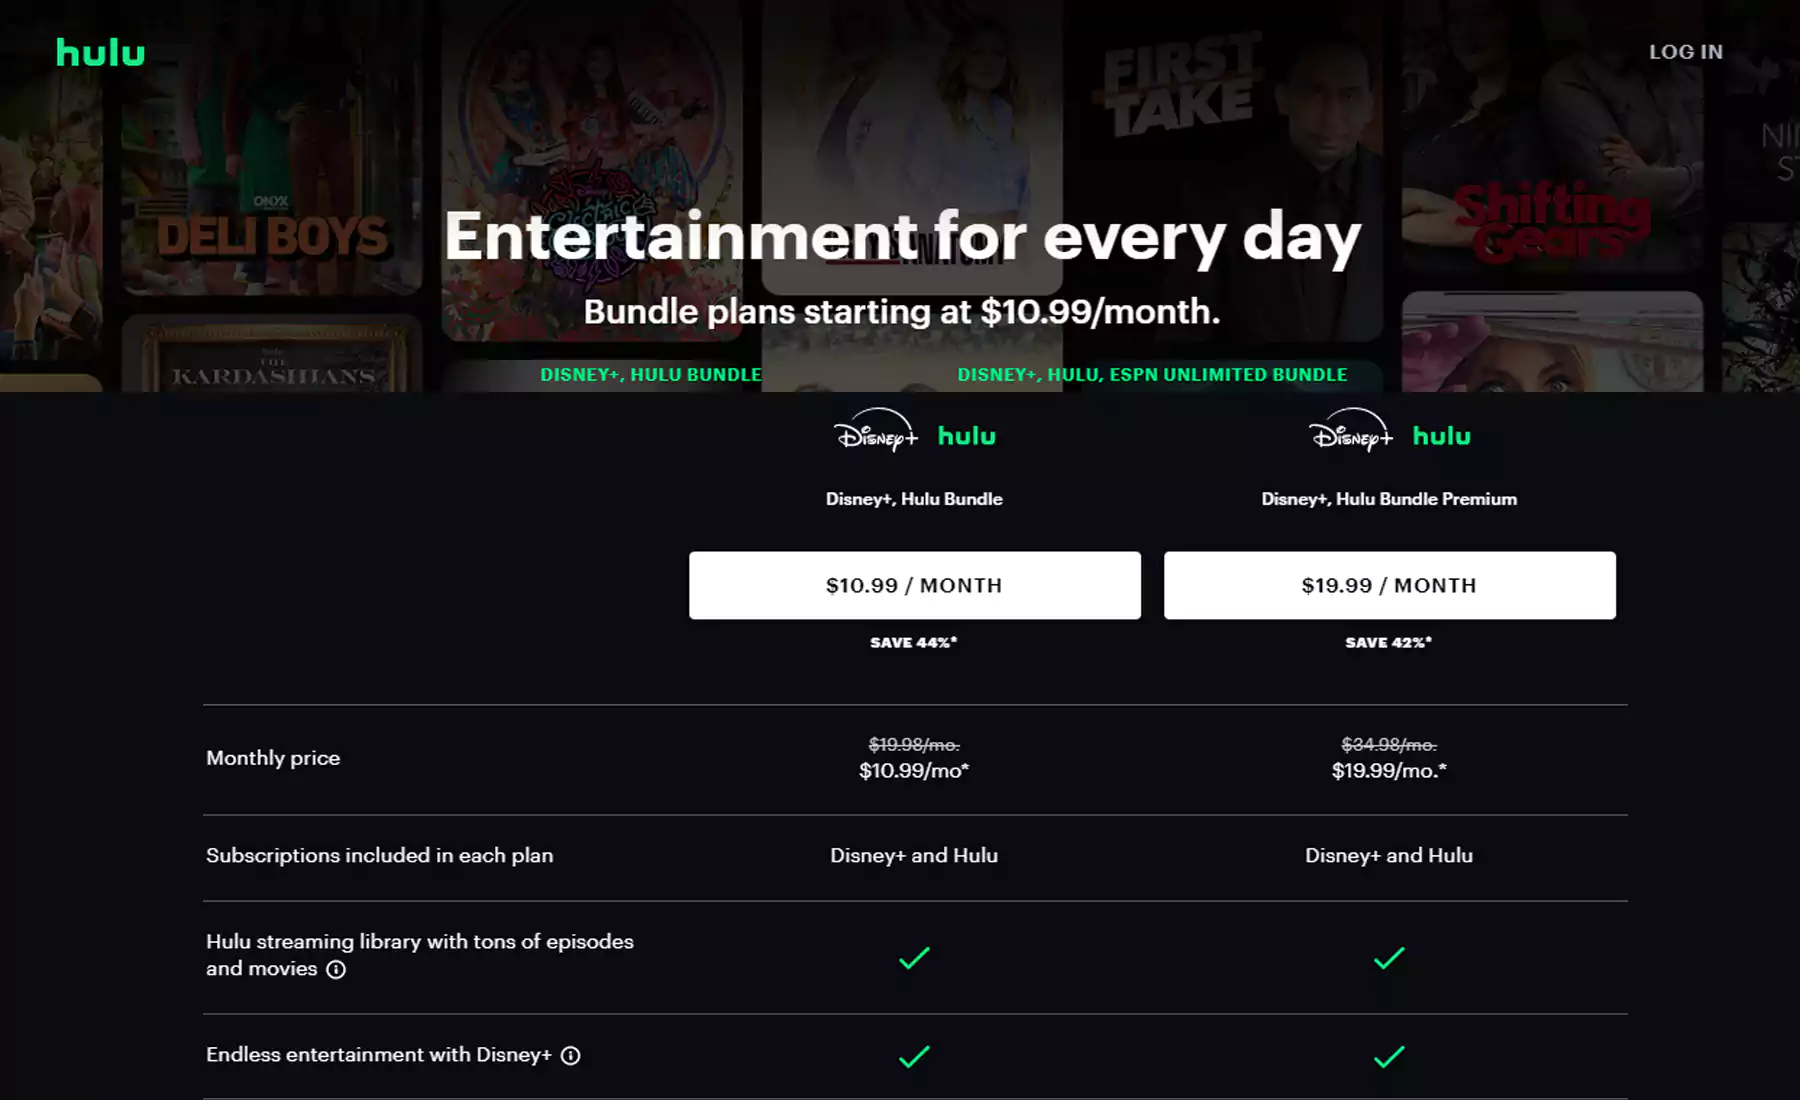
Task: Choose the $19.99 / month plan button
Action: (x=1389, y=585)
